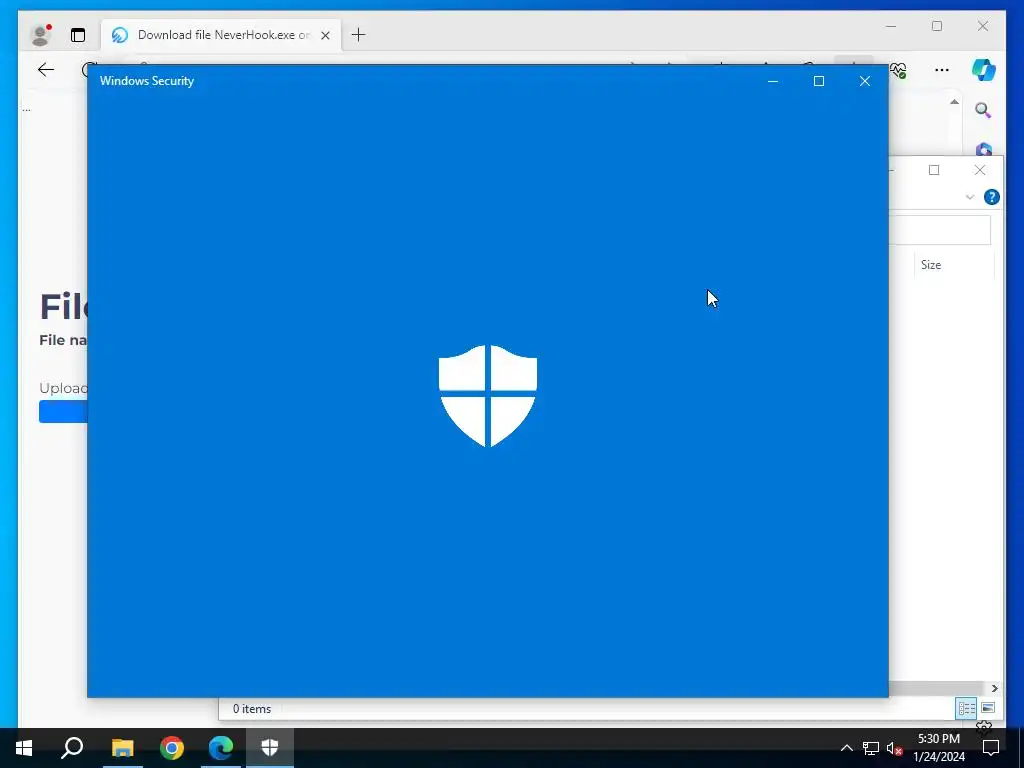
Task: Show hidden system tray icons
Action: click(x=846, y=748)
